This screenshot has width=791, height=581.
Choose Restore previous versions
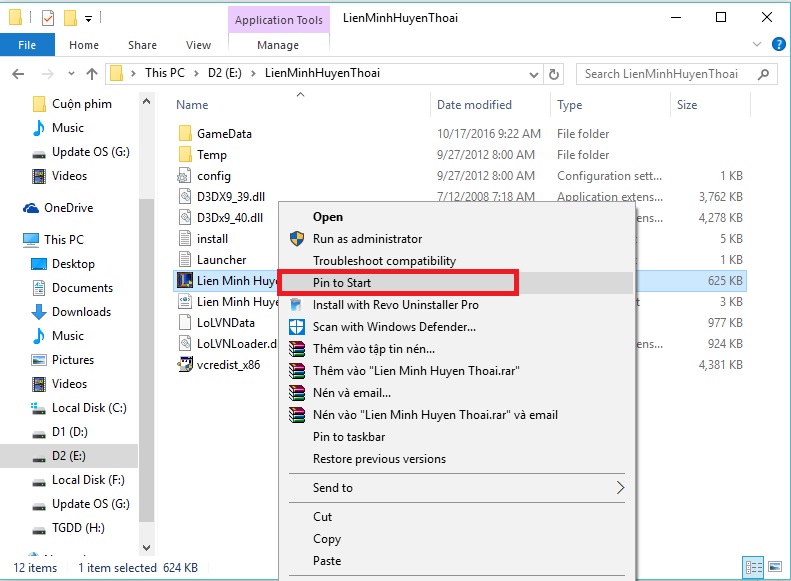pos(379,459)
